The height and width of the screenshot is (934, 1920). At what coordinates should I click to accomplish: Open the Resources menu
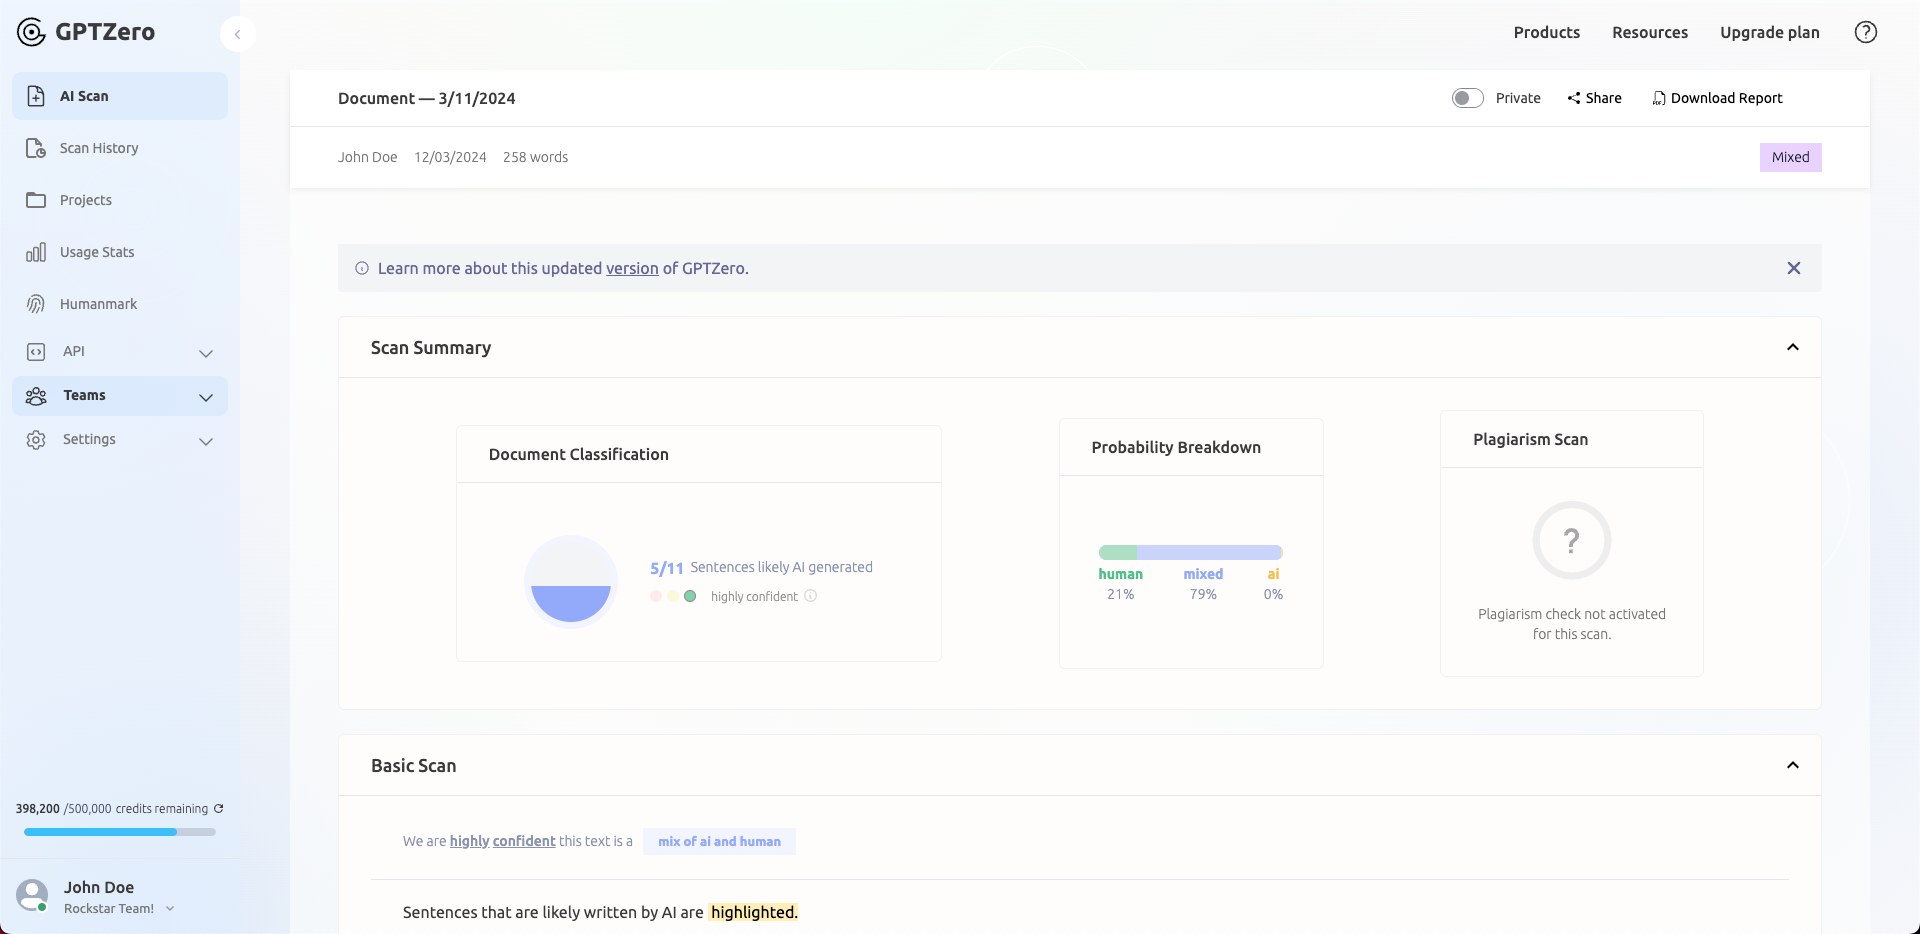coord(1650,32)
